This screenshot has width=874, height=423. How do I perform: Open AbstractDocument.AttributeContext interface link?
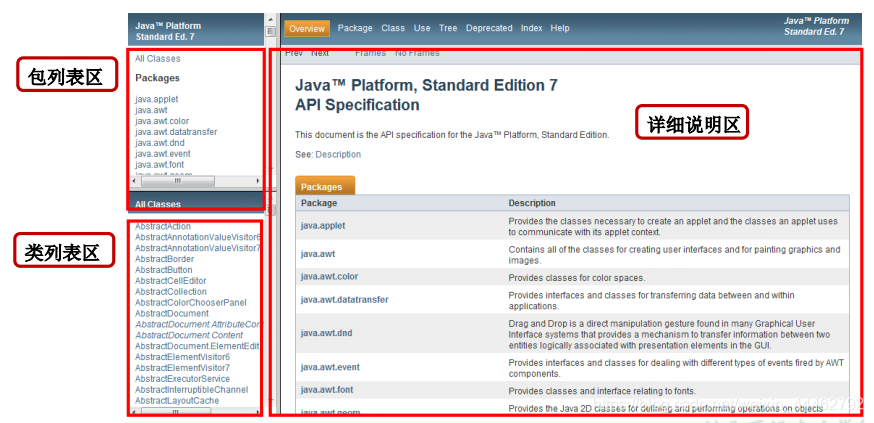pos(199,324)
